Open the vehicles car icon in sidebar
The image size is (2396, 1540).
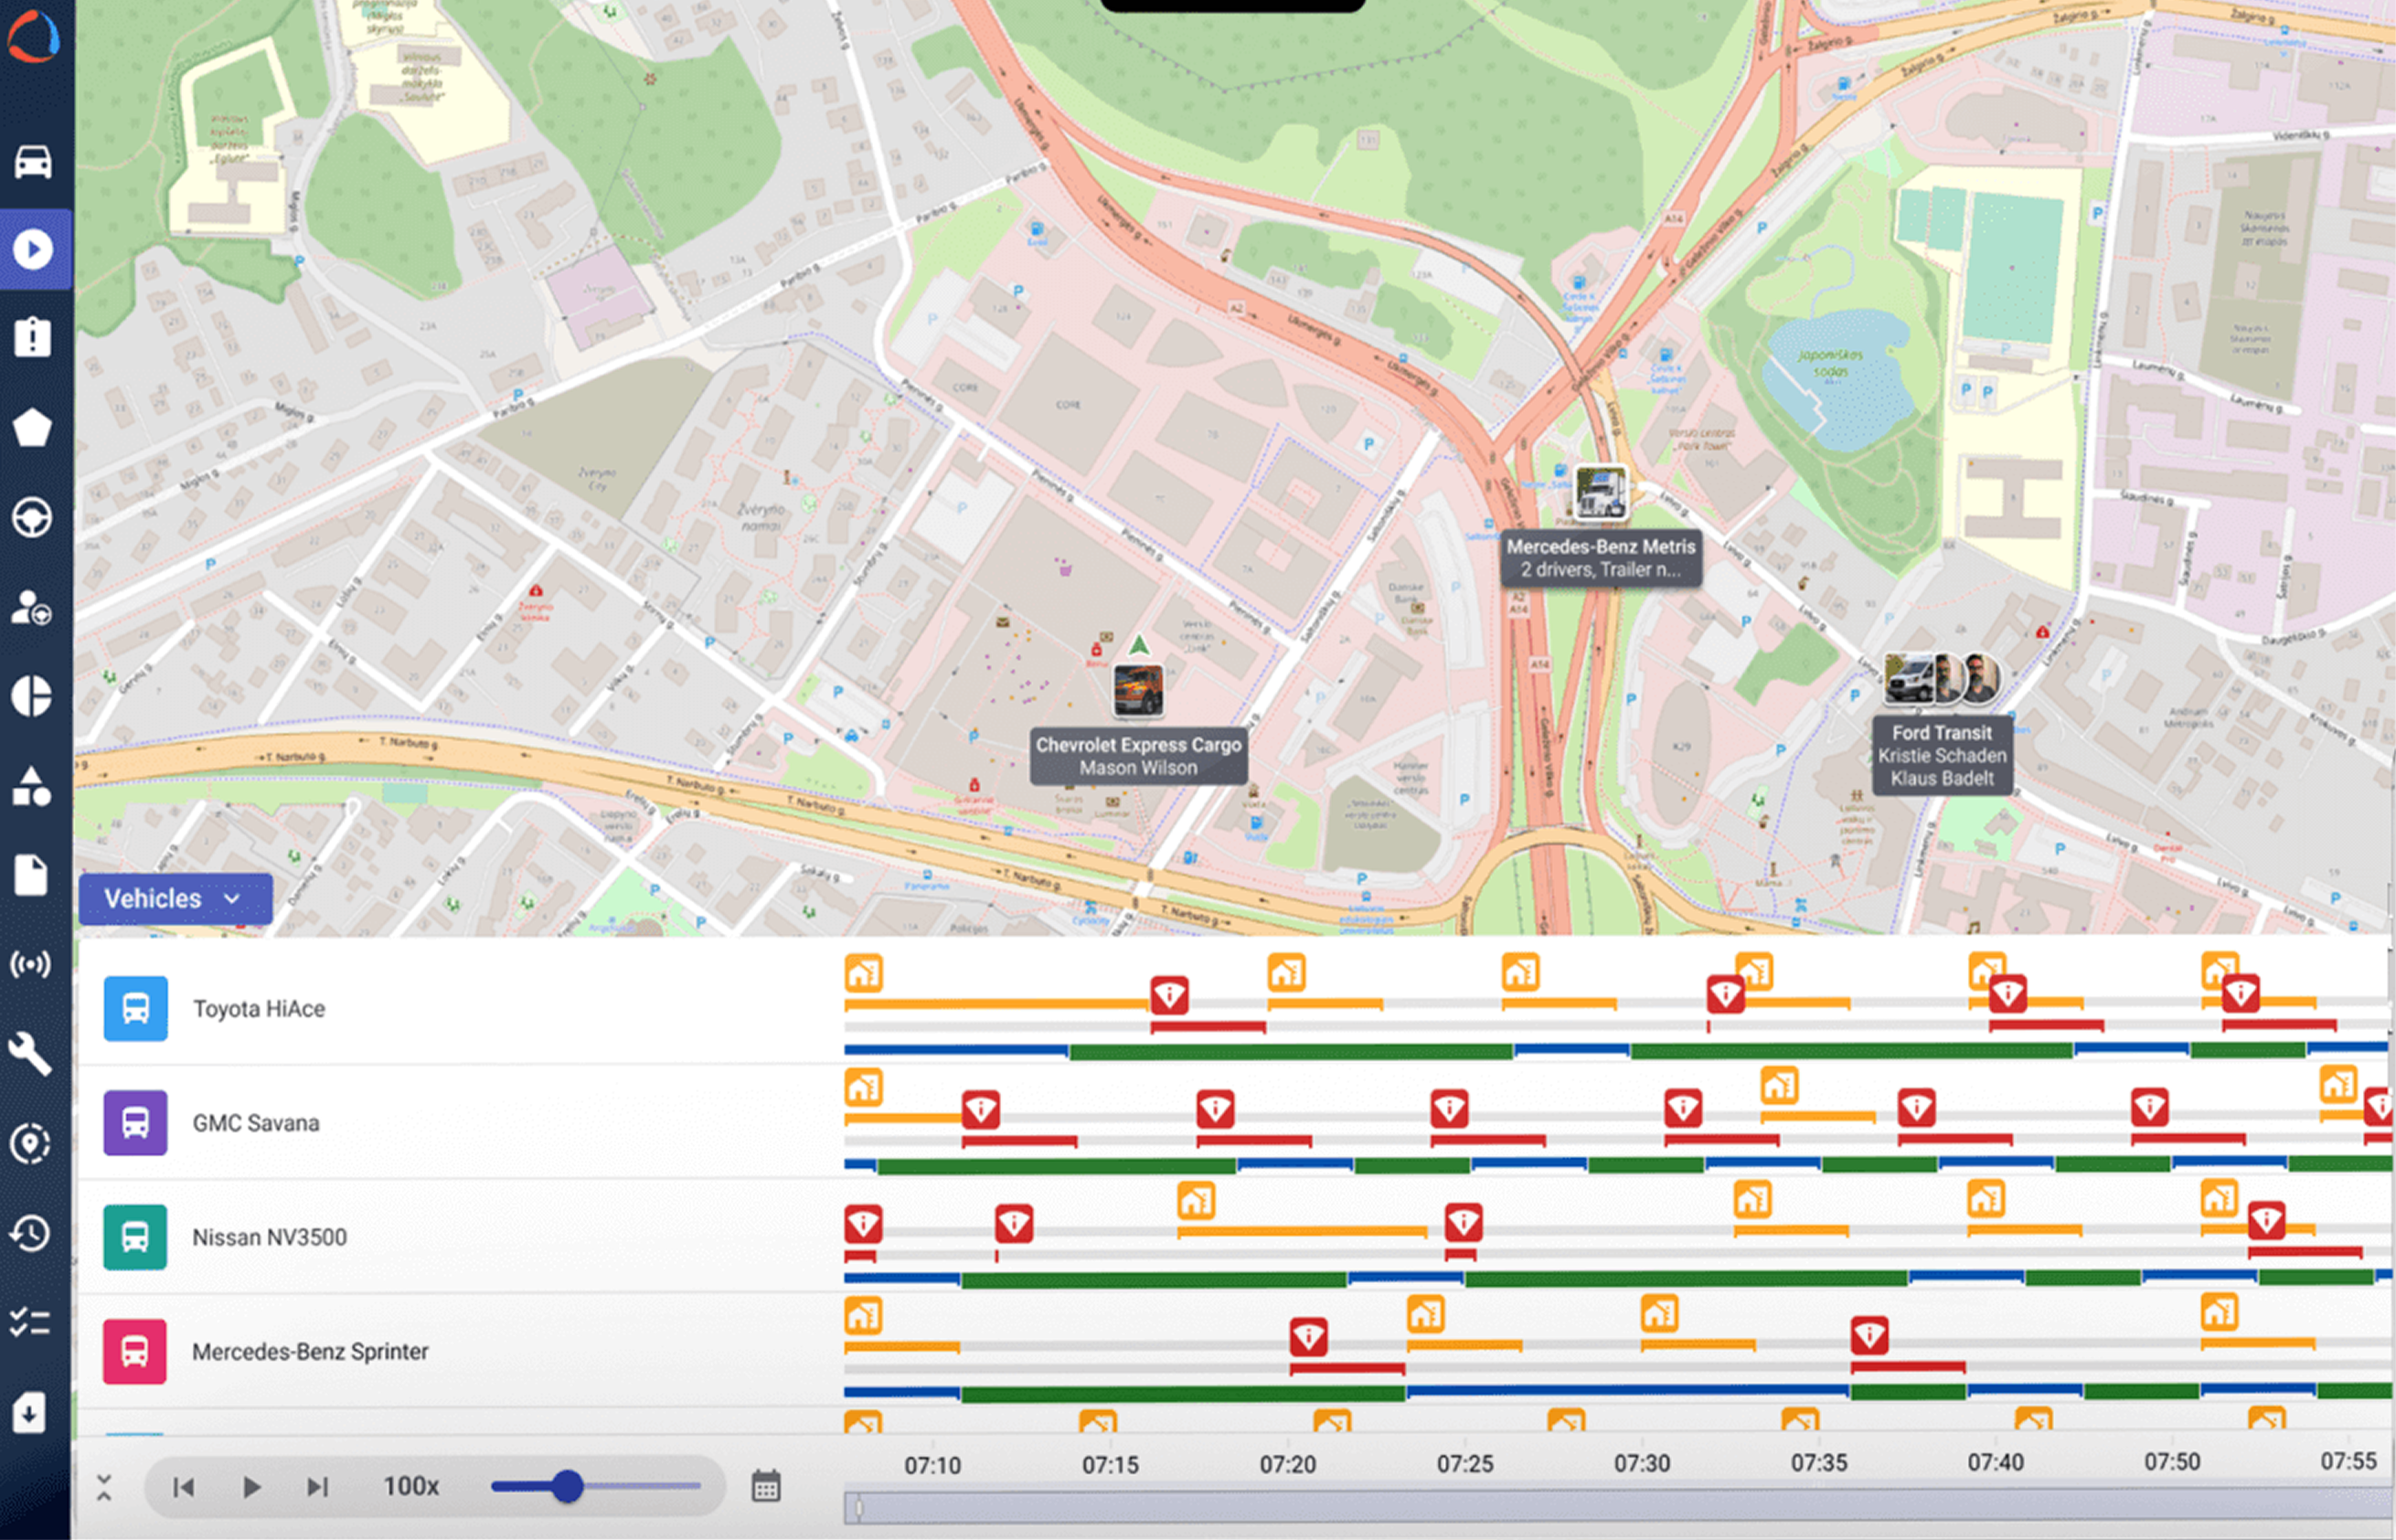point(33,161)
